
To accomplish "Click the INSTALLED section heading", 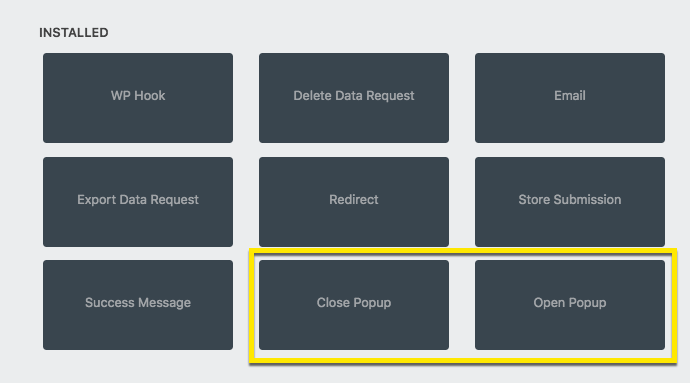I will coord(73,33).
